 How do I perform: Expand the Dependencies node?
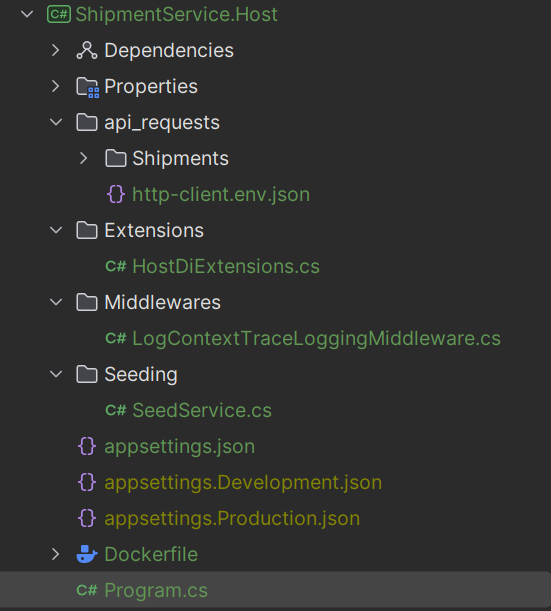(x=56, y=50)
